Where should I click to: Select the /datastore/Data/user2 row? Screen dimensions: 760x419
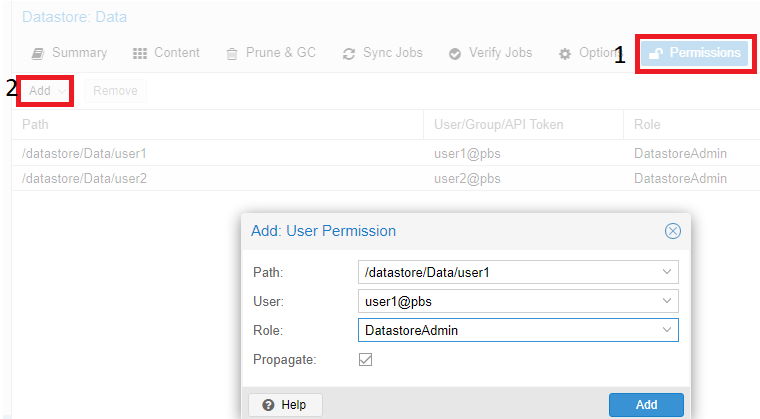coord(386,178)
